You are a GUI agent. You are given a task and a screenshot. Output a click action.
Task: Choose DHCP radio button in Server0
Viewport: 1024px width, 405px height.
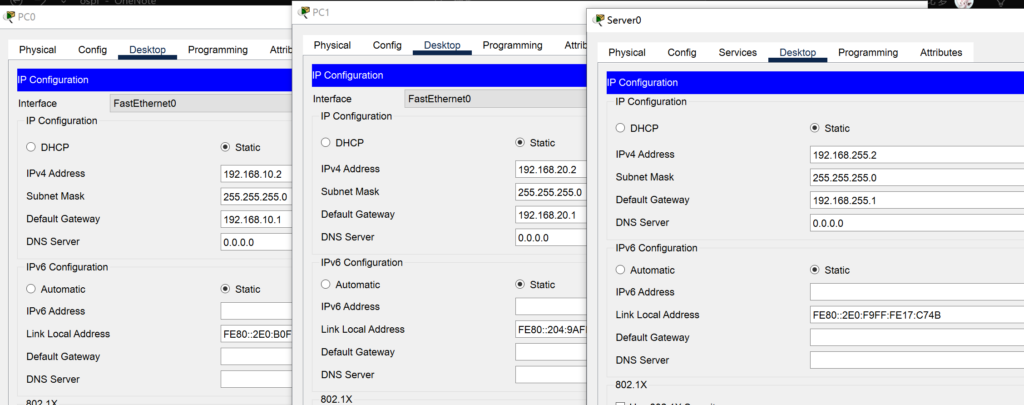click(621, 128)
